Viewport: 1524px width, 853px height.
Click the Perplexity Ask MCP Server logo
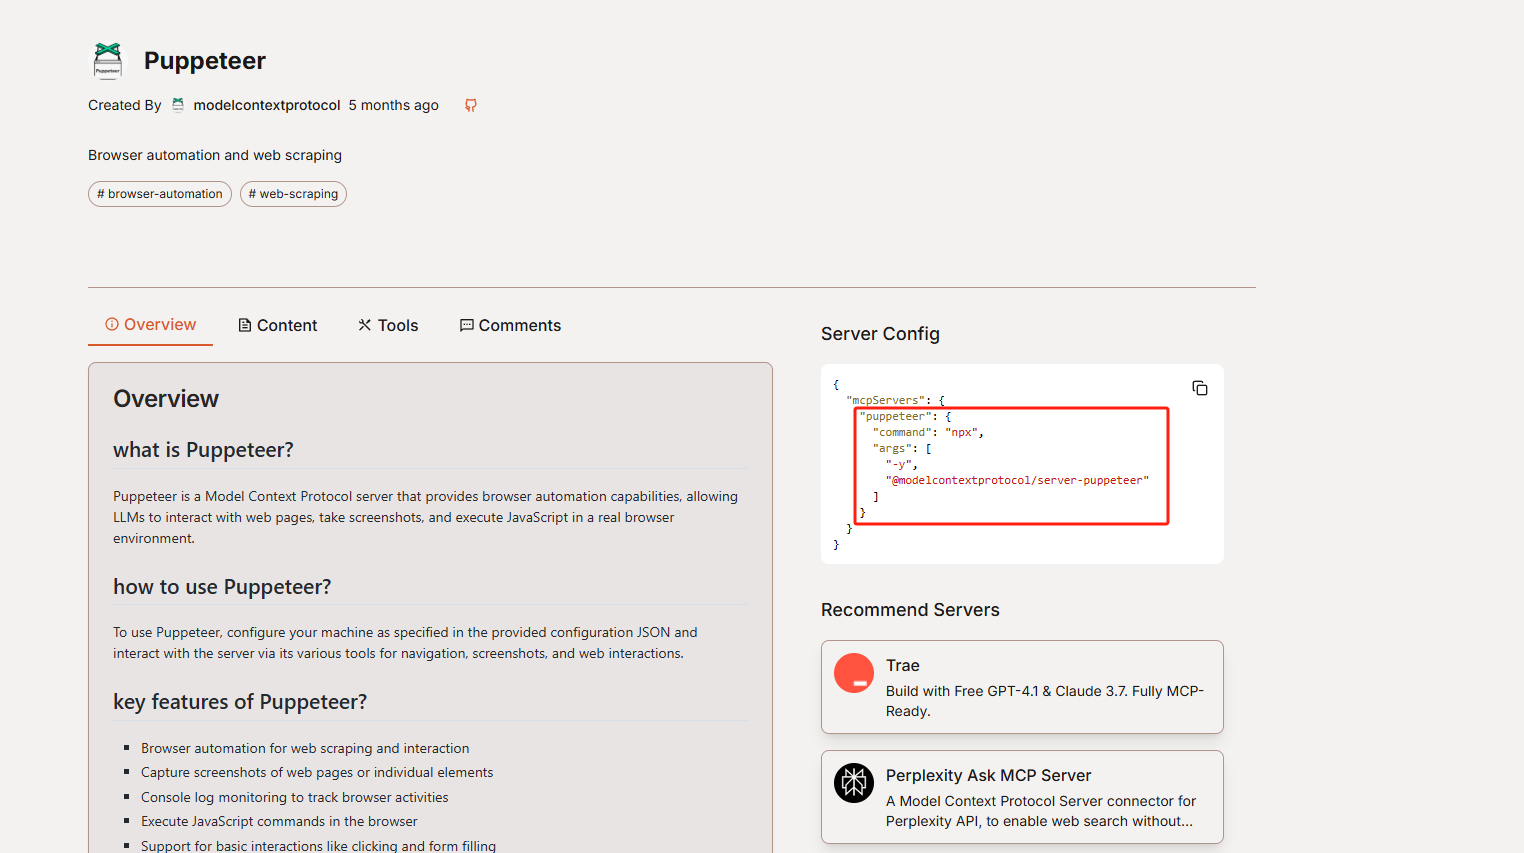point(854,783)
